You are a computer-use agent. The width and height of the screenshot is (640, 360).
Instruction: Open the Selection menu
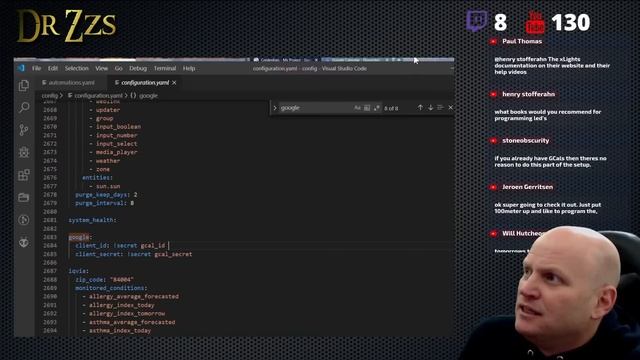click(76, 68)
